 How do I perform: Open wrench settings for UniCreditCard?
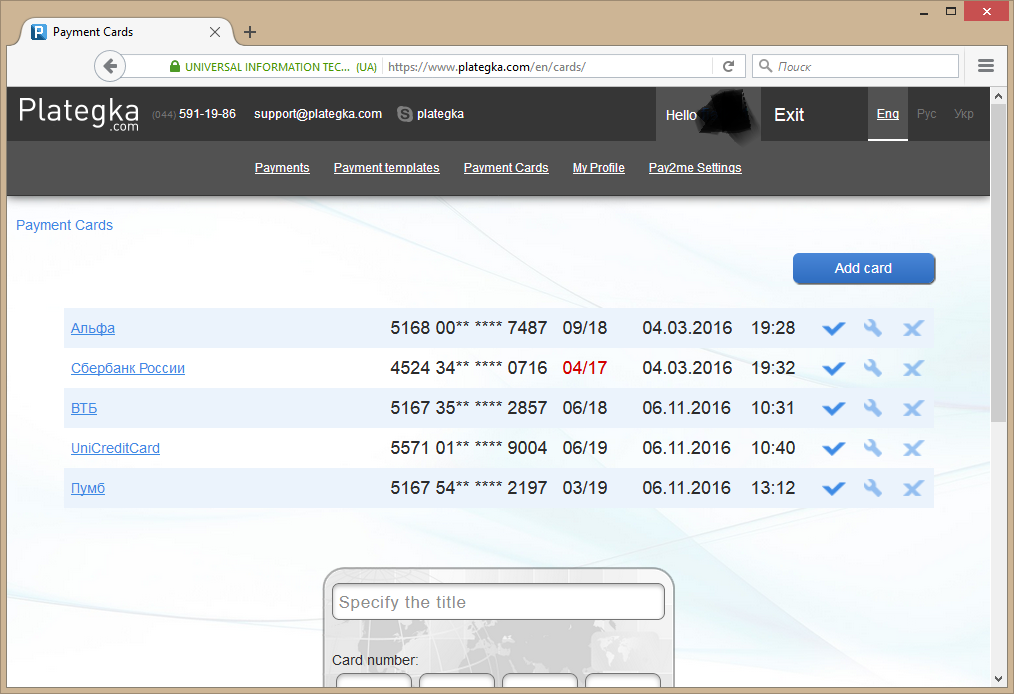click(873, 448)
